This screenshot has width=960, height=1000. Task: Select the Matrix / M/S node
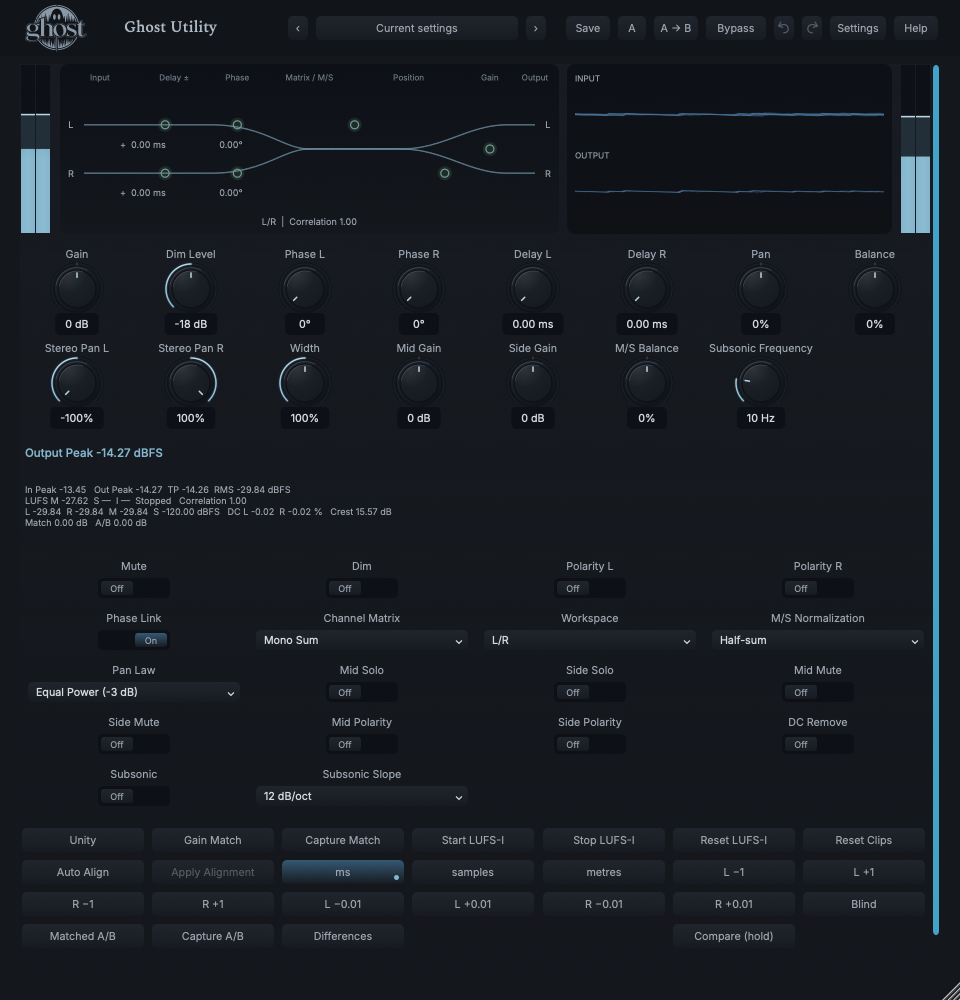point(355,125)
